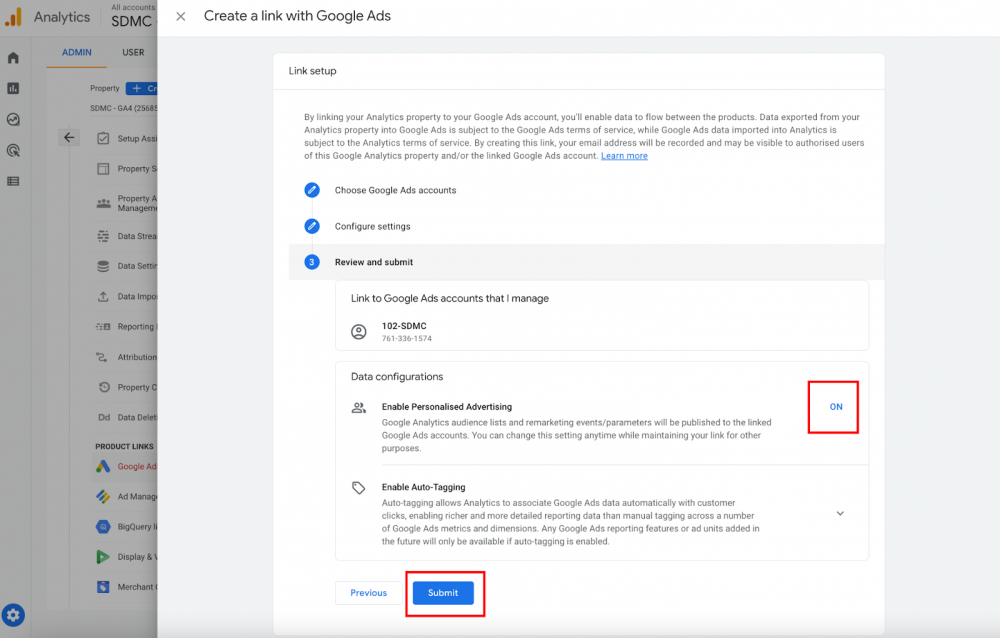Image resolution: width=1000 pixels, height=638 pixels.
Task: Open Property Access Management people icon
Action: coord(103,204)
